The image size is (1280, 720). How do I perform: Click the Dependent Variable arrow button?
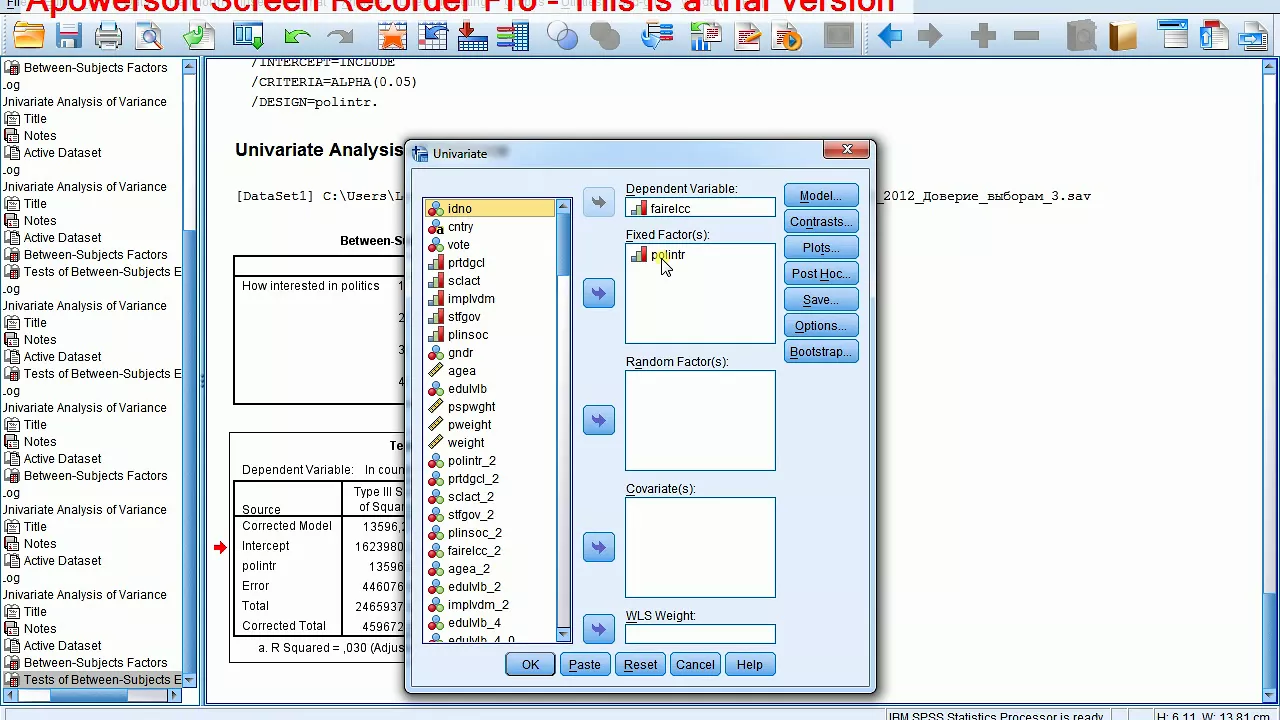click(599, 202)
